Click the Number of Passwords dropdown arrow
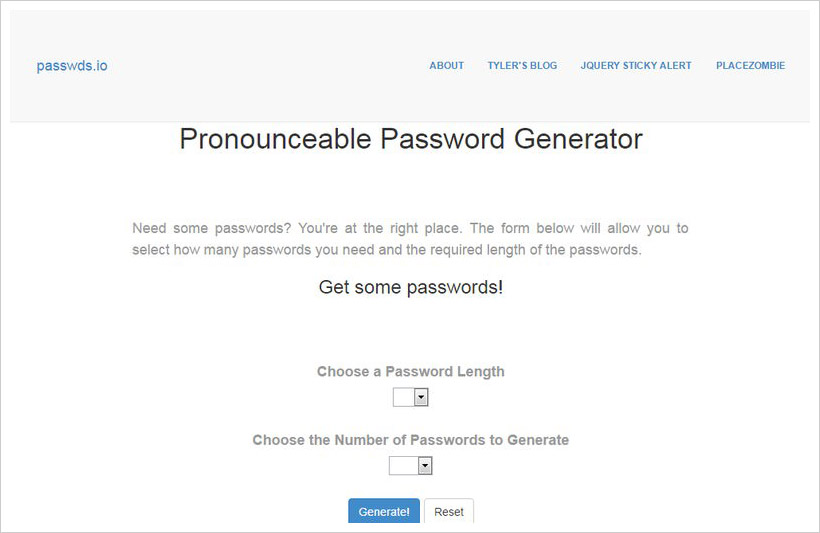 [425, 466]
